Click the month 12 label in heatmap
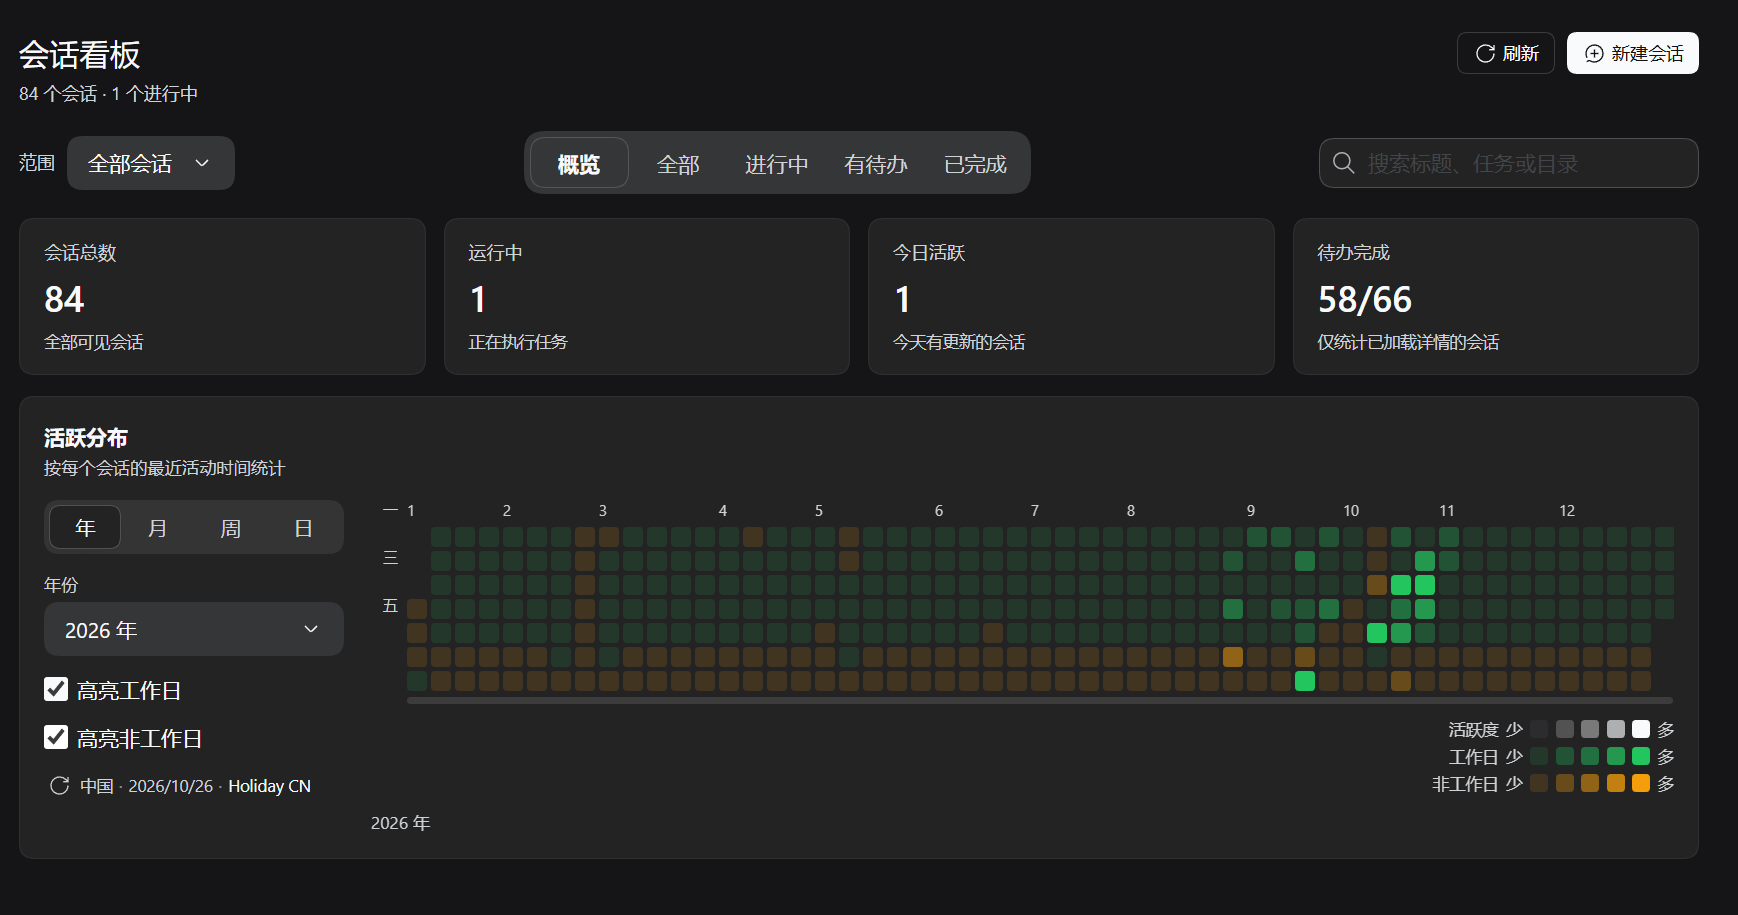 click(x=1567, y=510)
